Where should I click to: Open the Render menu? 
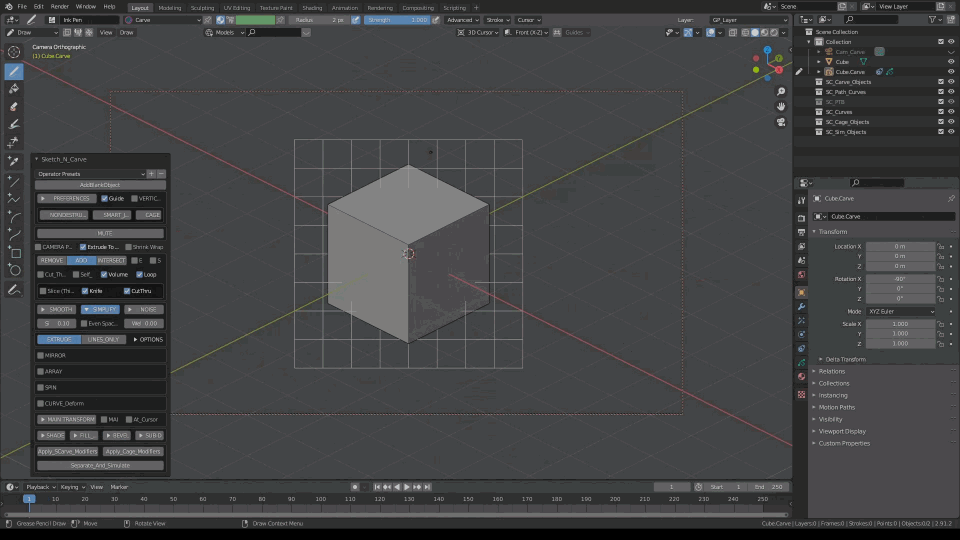point(59,7)
